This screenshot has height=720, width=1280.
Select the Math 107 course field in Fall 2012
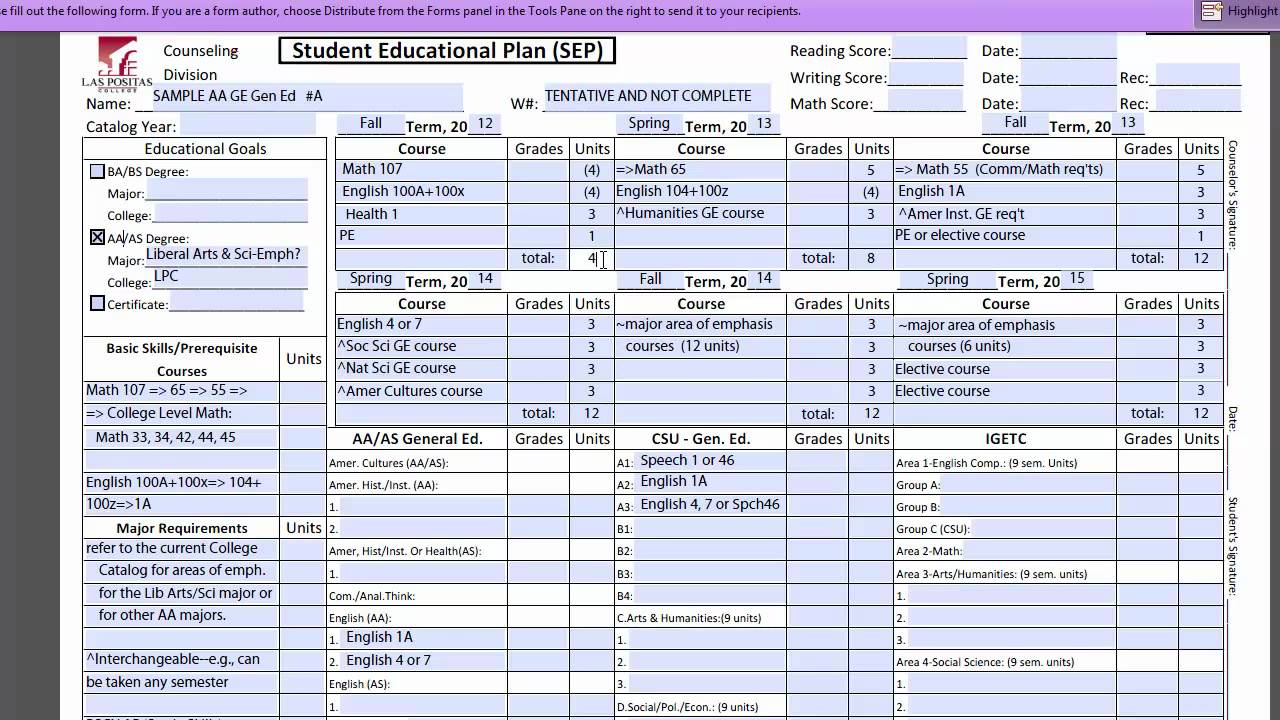tap(421, 169)
